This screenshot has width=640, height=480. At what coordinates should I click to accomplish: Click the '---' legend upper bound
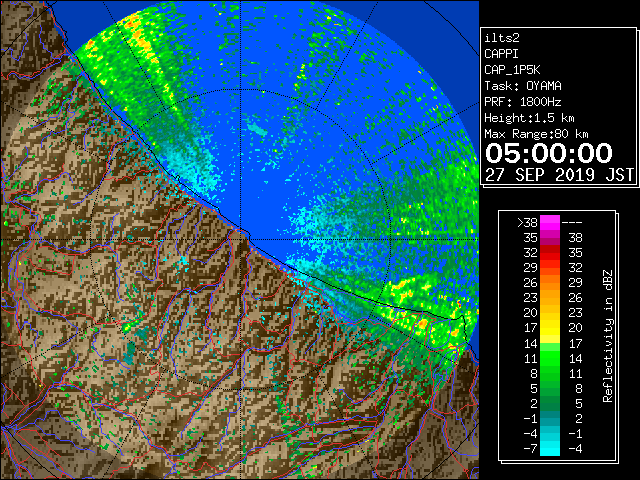(572, 222)
